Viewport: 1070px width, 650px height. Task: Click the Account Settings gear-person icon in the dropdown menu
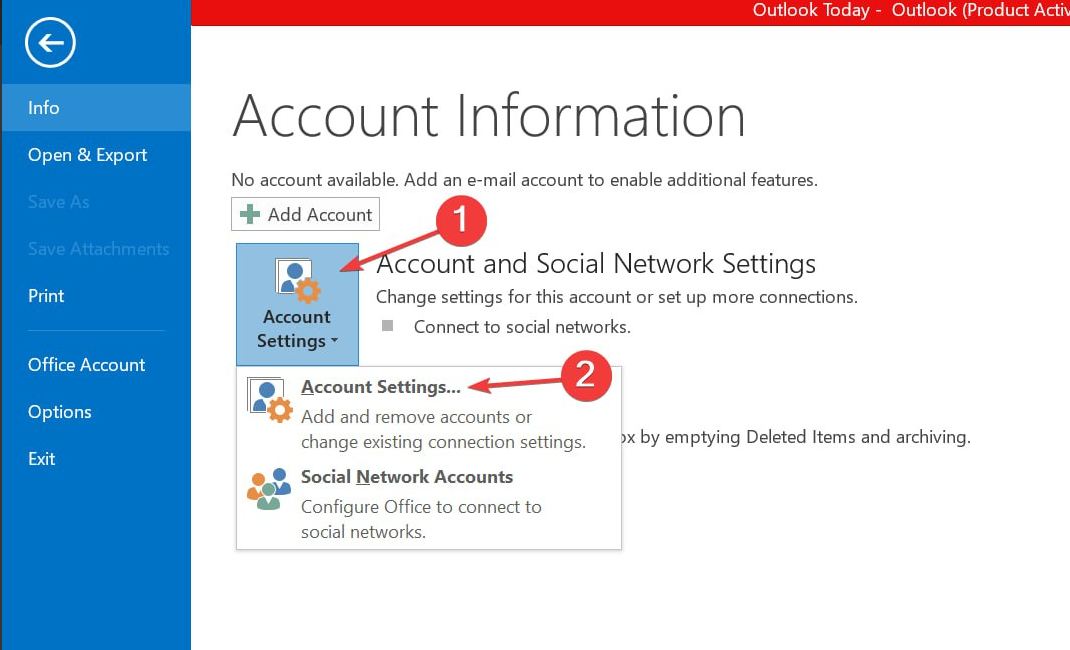click(x=270, y=400)
